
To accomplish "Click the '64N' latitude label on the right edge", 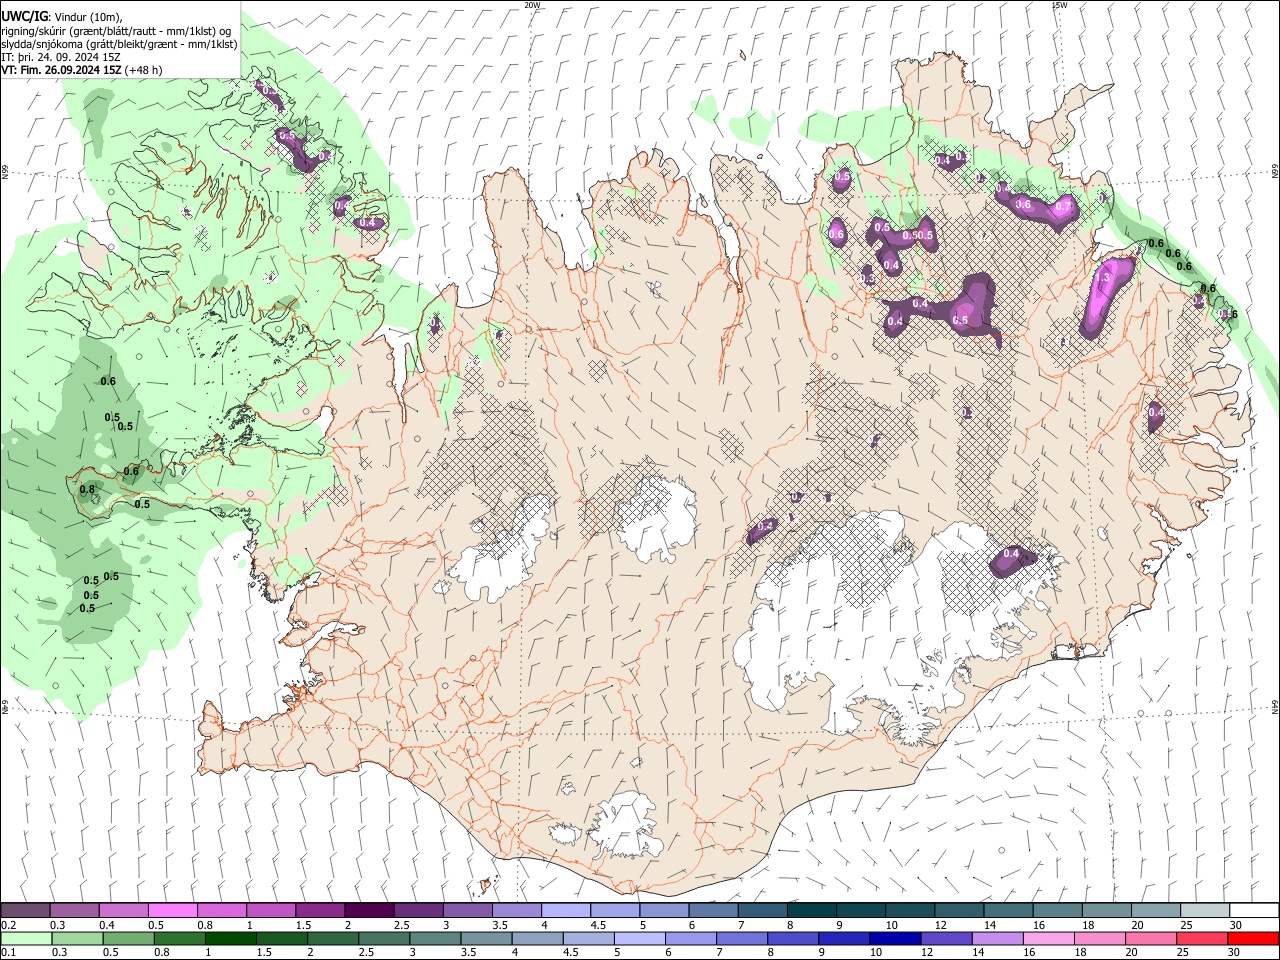I will click(1275, 706).
